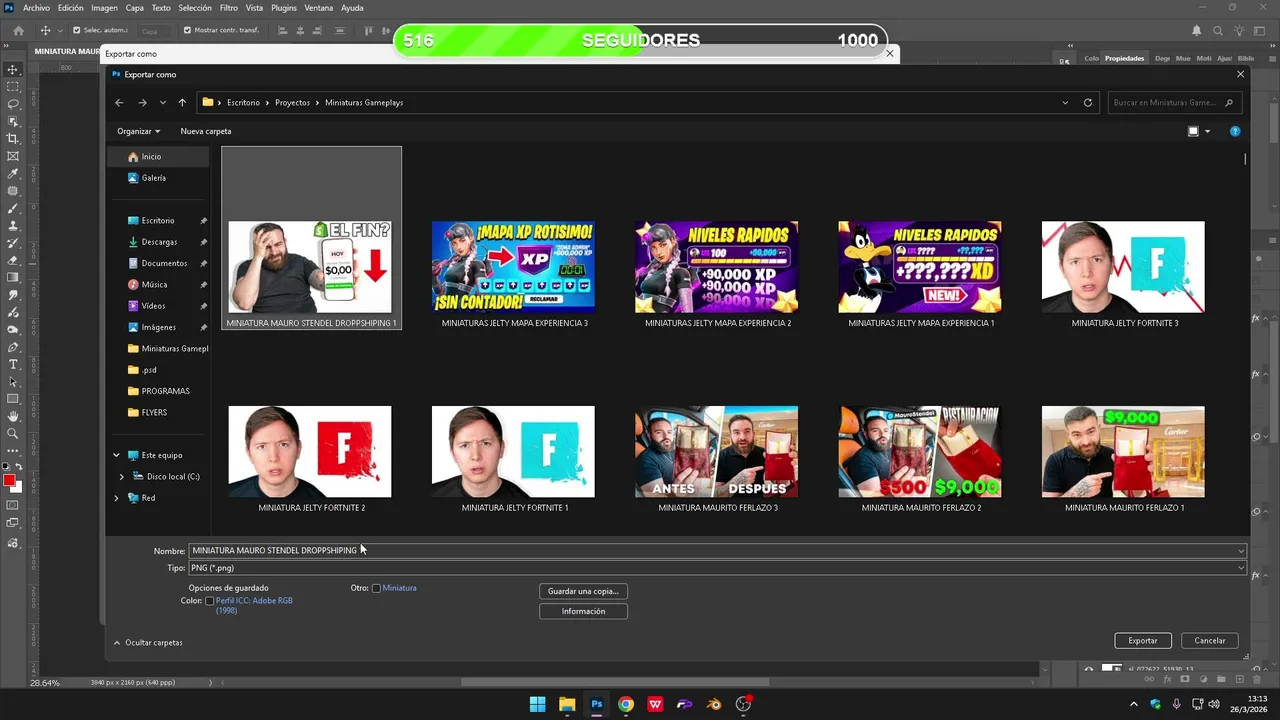The width and height of the screenshot is (1280, 720).
Task: Open the Ventana menu
Action: [319, 8]
